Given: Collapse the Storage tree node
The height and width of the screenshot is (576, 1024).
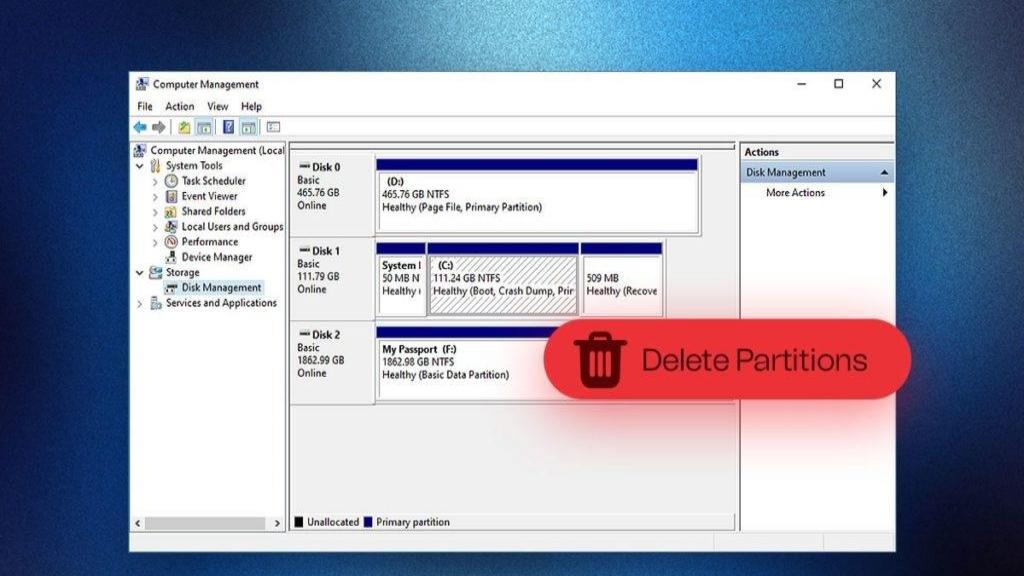Looking at the screenshot, I should tap(140, 272).
